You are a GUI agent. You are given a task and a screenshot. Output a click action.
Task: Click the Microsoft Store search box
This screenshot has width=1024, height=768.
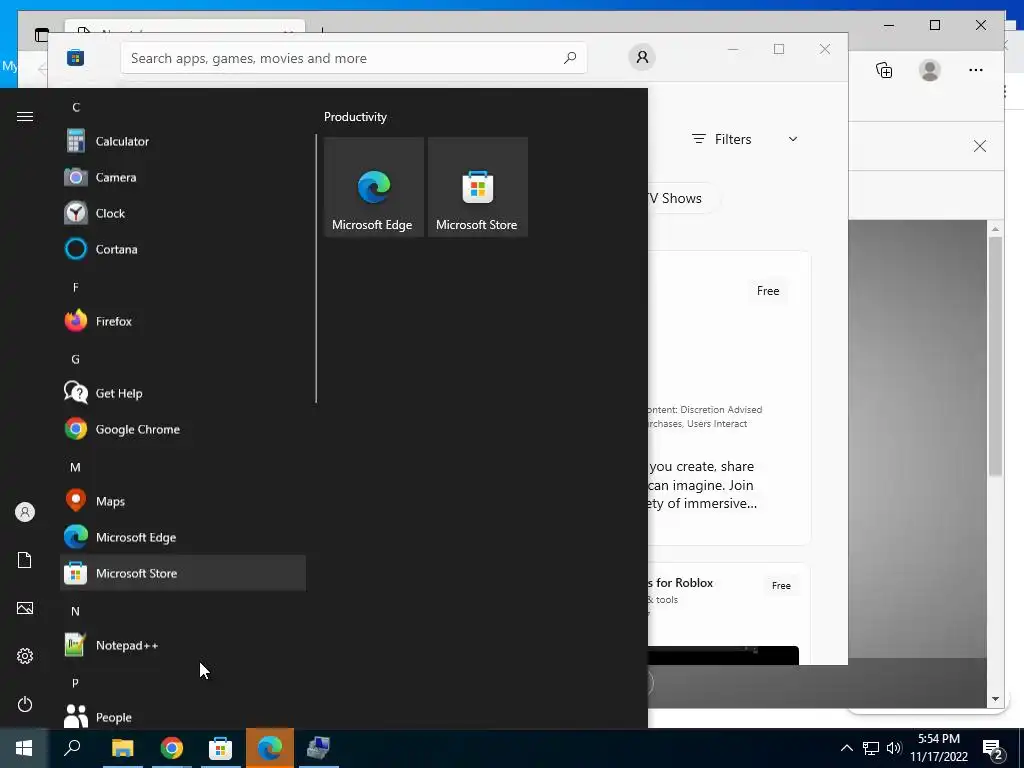pyautogui.click(x=353, y=58)
